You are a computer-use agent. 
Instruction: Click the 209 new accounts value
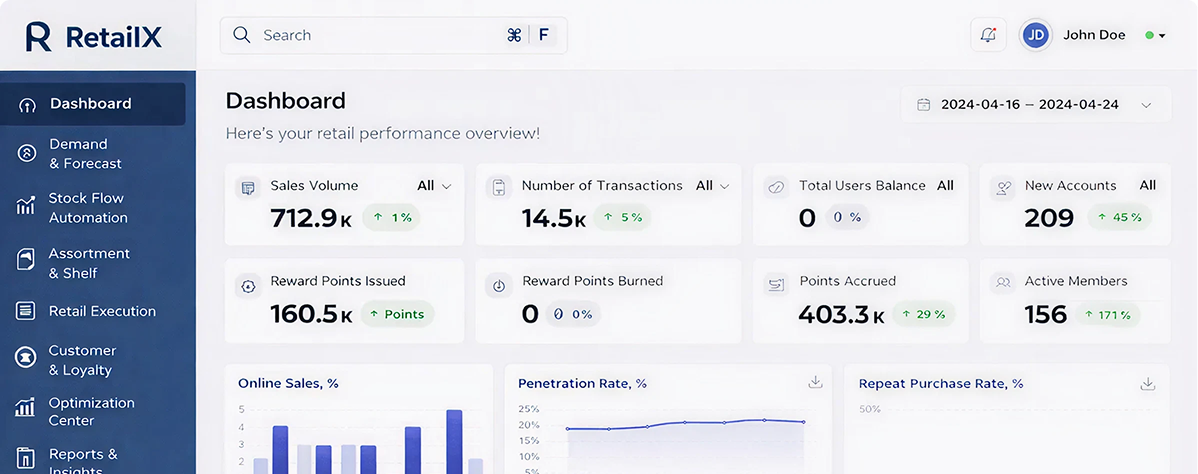click(1049, 219)
